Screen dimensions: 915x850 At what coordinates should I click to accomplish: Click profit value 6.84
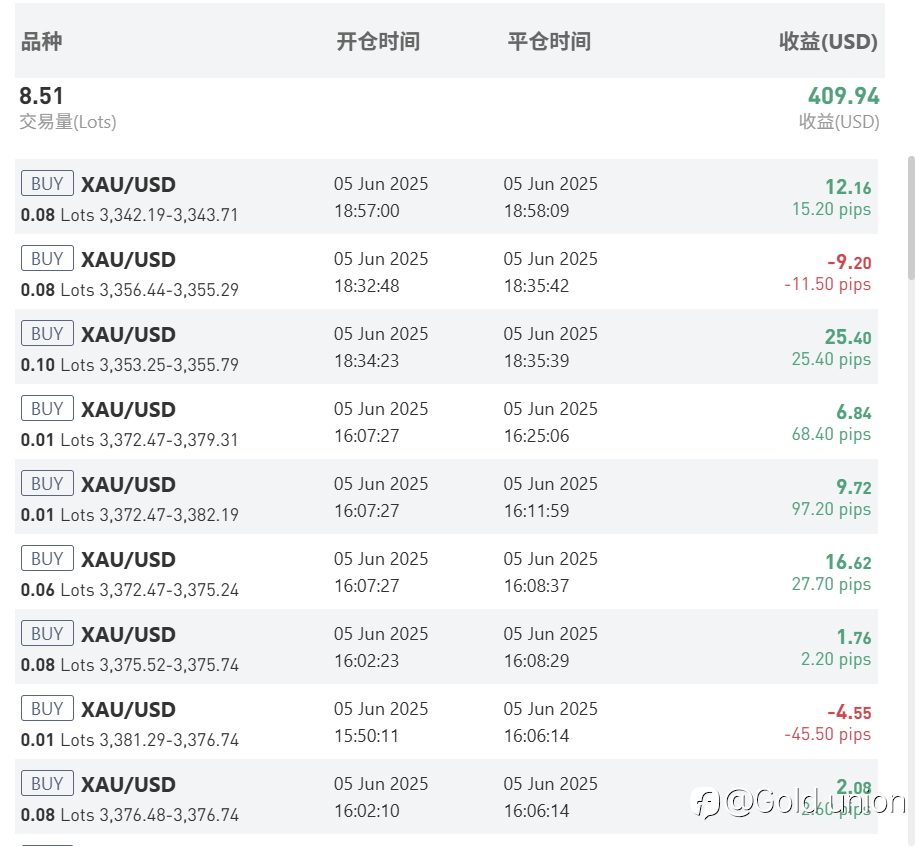point(854,412)
